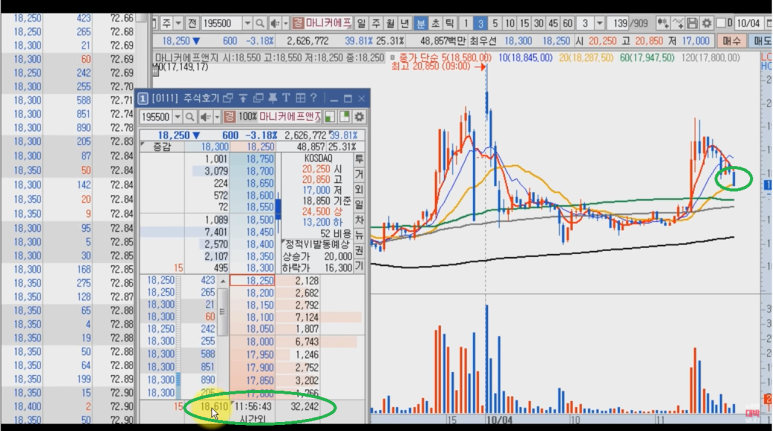Open the custom interval dropdown showing 3
The height and width of the screenshot is (431, 773).
(599, 23)
